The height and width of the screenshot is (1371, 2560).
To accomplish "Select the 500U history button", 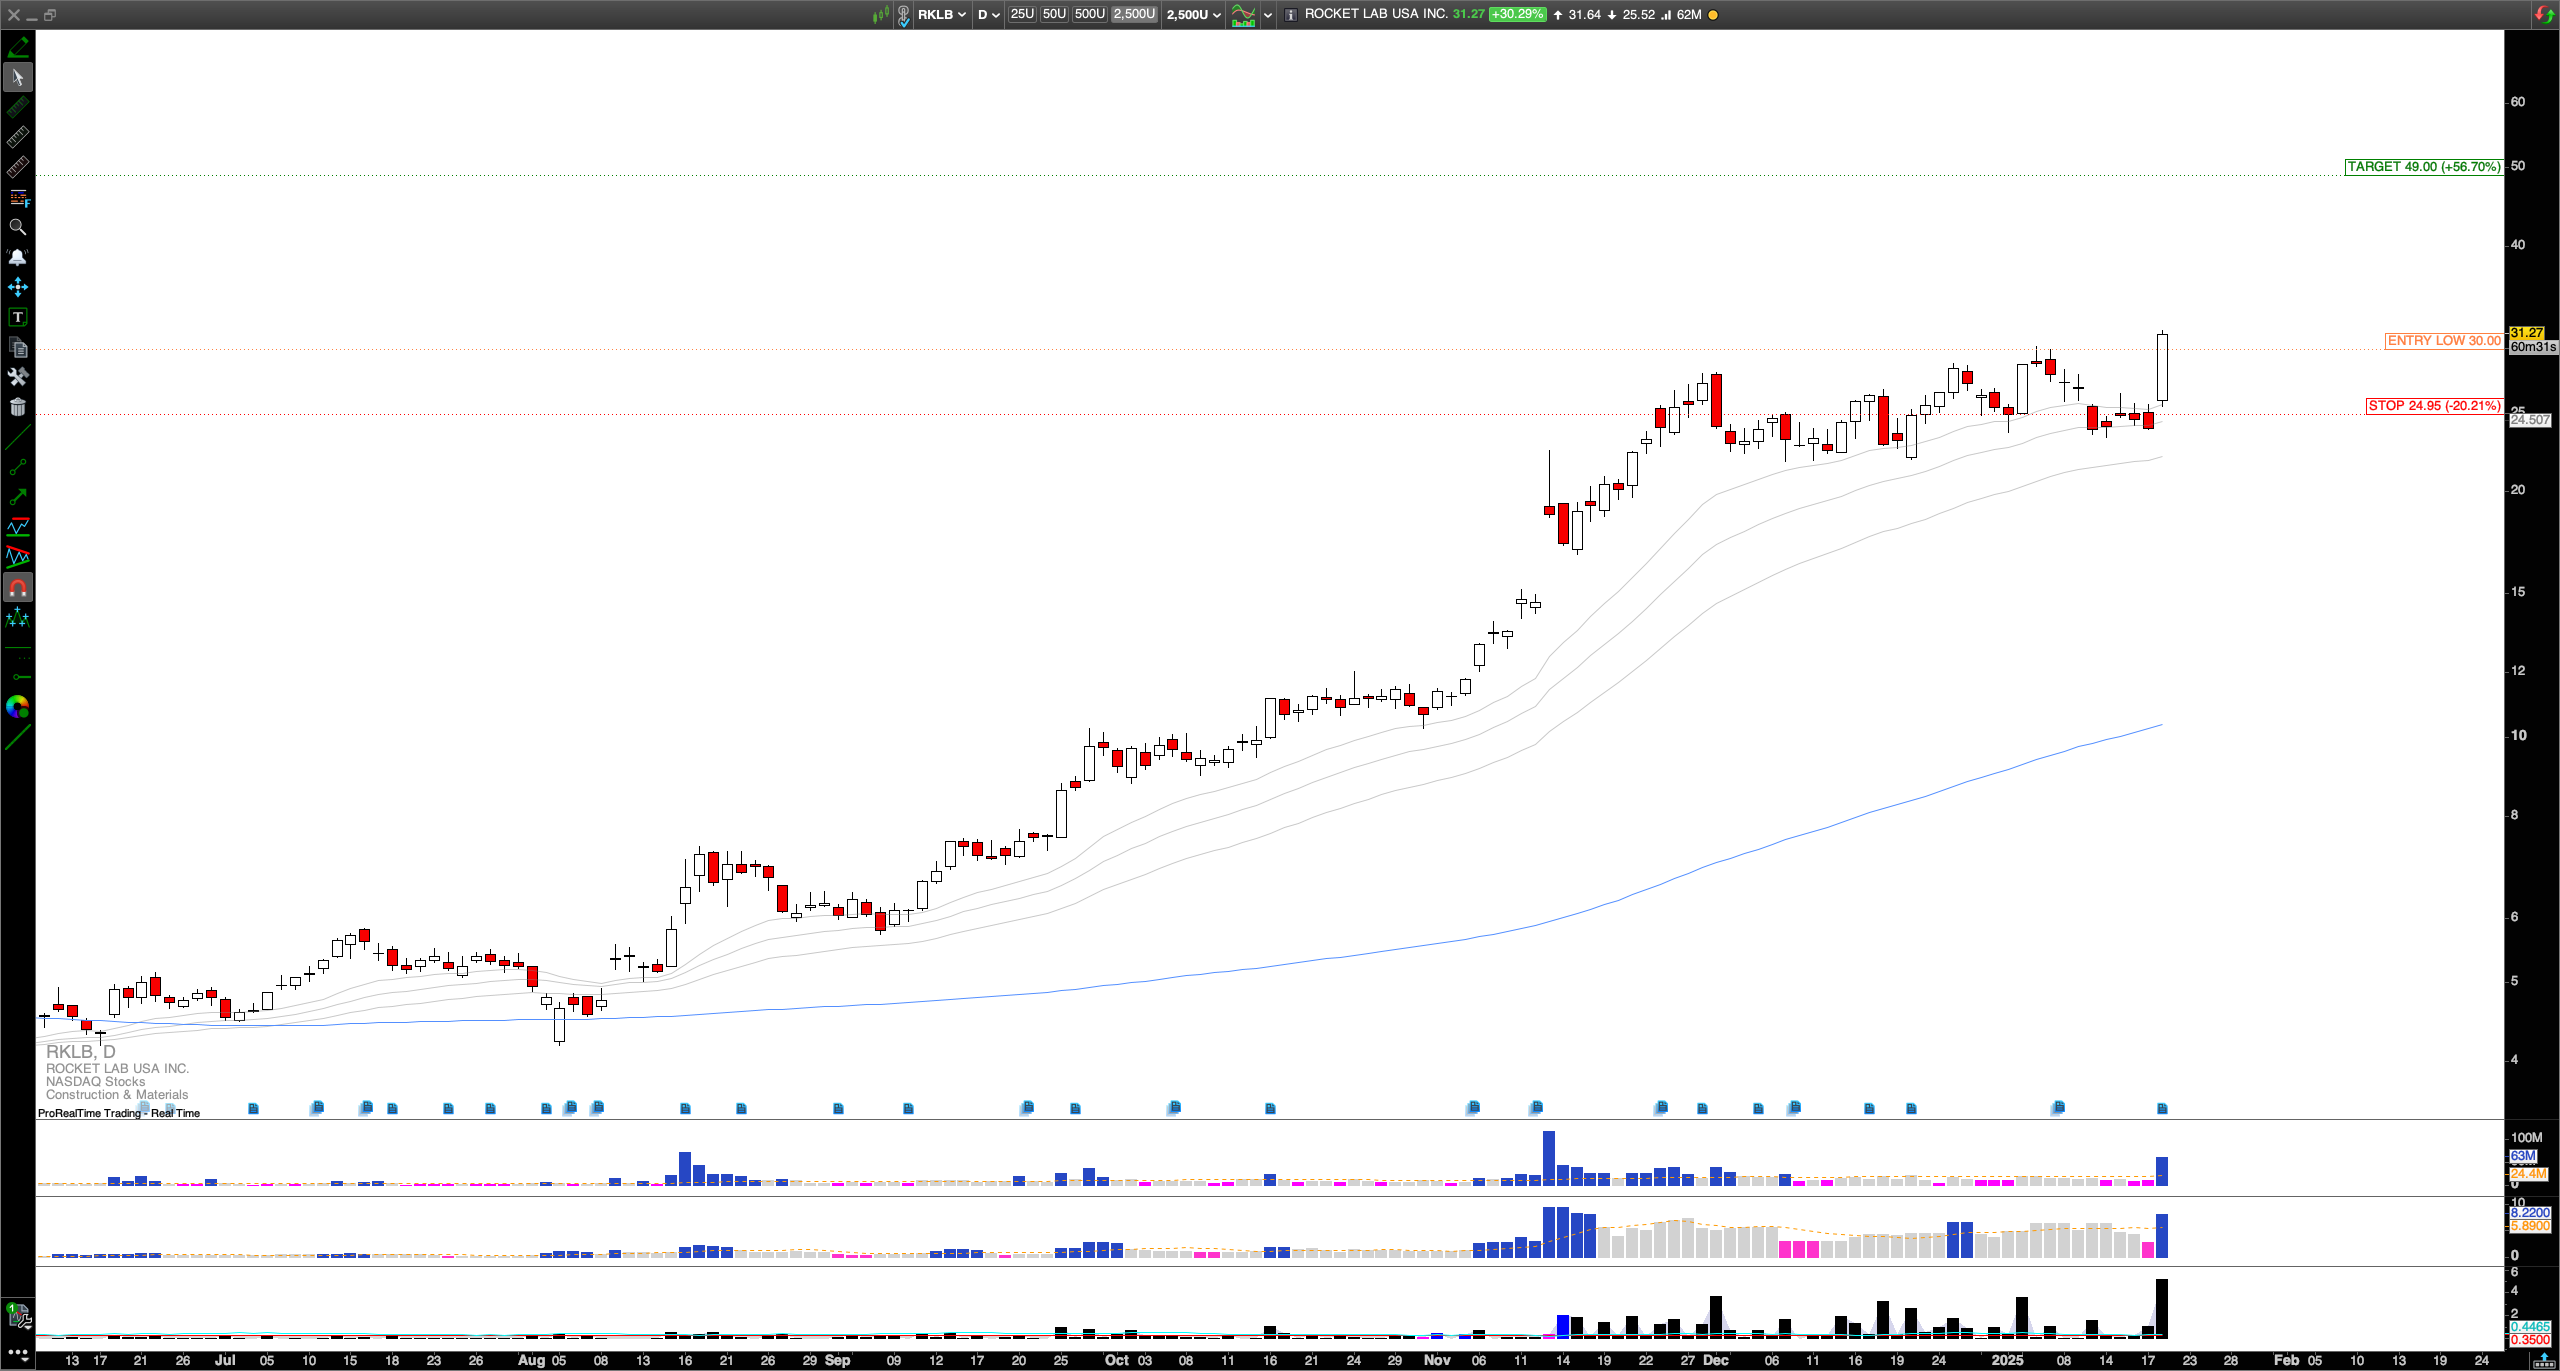I will 1089,14.
